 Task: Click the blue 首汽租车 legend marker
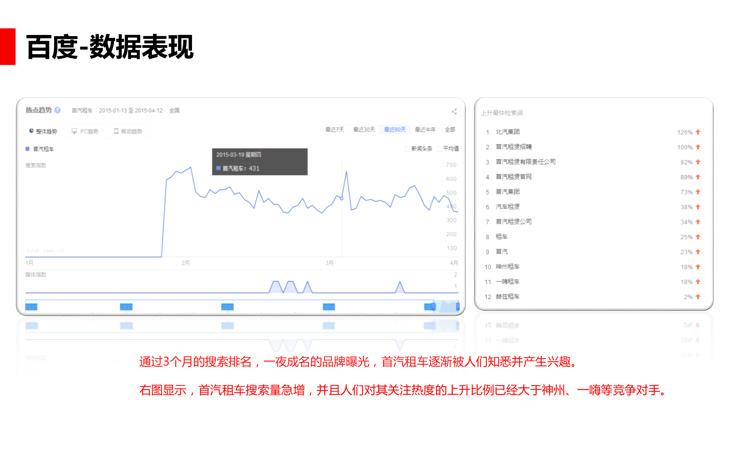27,149
